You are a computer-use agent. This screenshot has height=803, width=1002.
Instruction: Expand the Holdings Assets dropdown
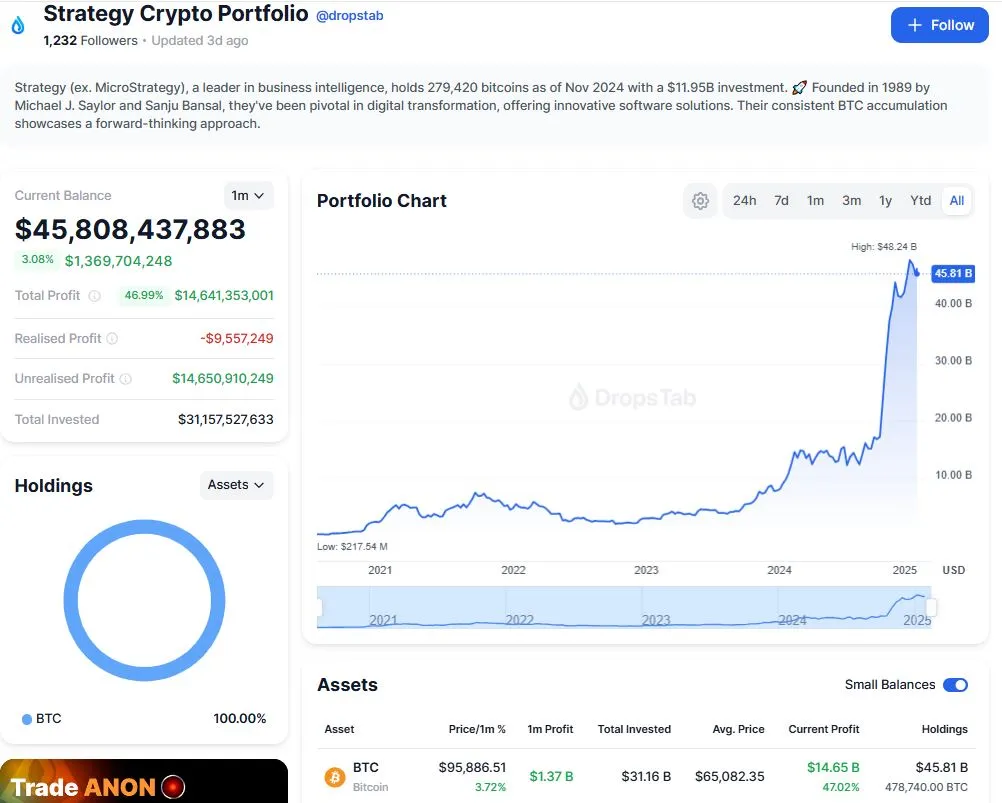click(x=236, y=485)
